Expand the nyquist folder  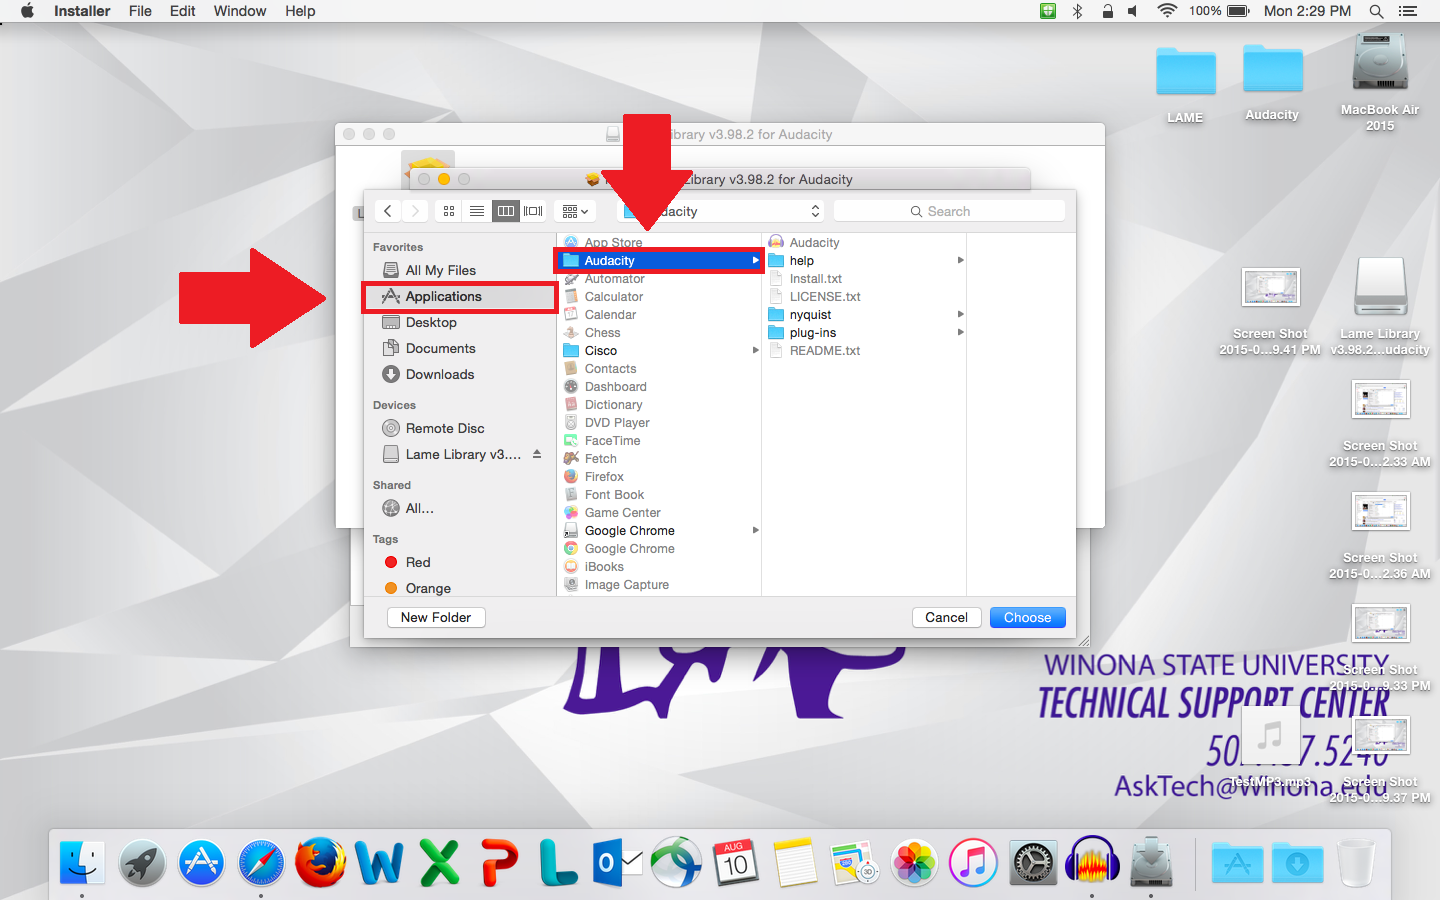coord(810,315)
